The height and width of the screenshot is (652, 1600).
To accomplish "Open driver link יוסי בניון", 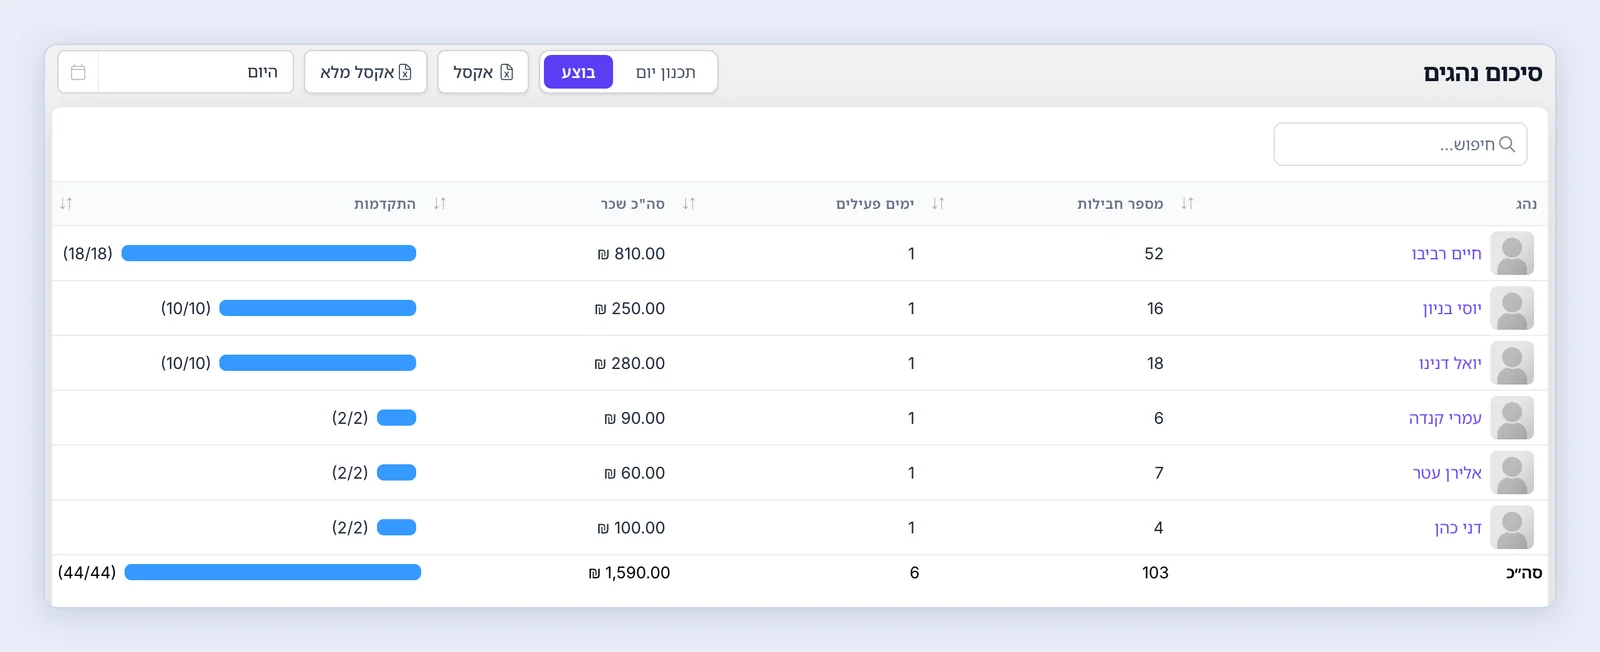I will [x=1452, y=309].
